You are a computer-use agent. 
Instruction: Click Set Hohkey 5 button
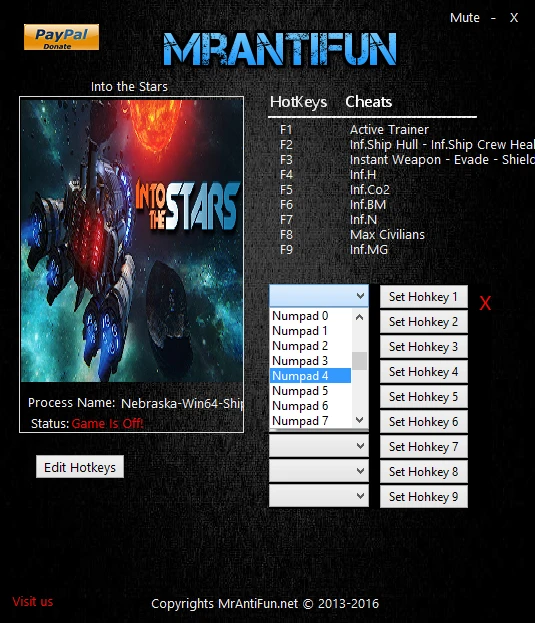(x=423, y=397)
